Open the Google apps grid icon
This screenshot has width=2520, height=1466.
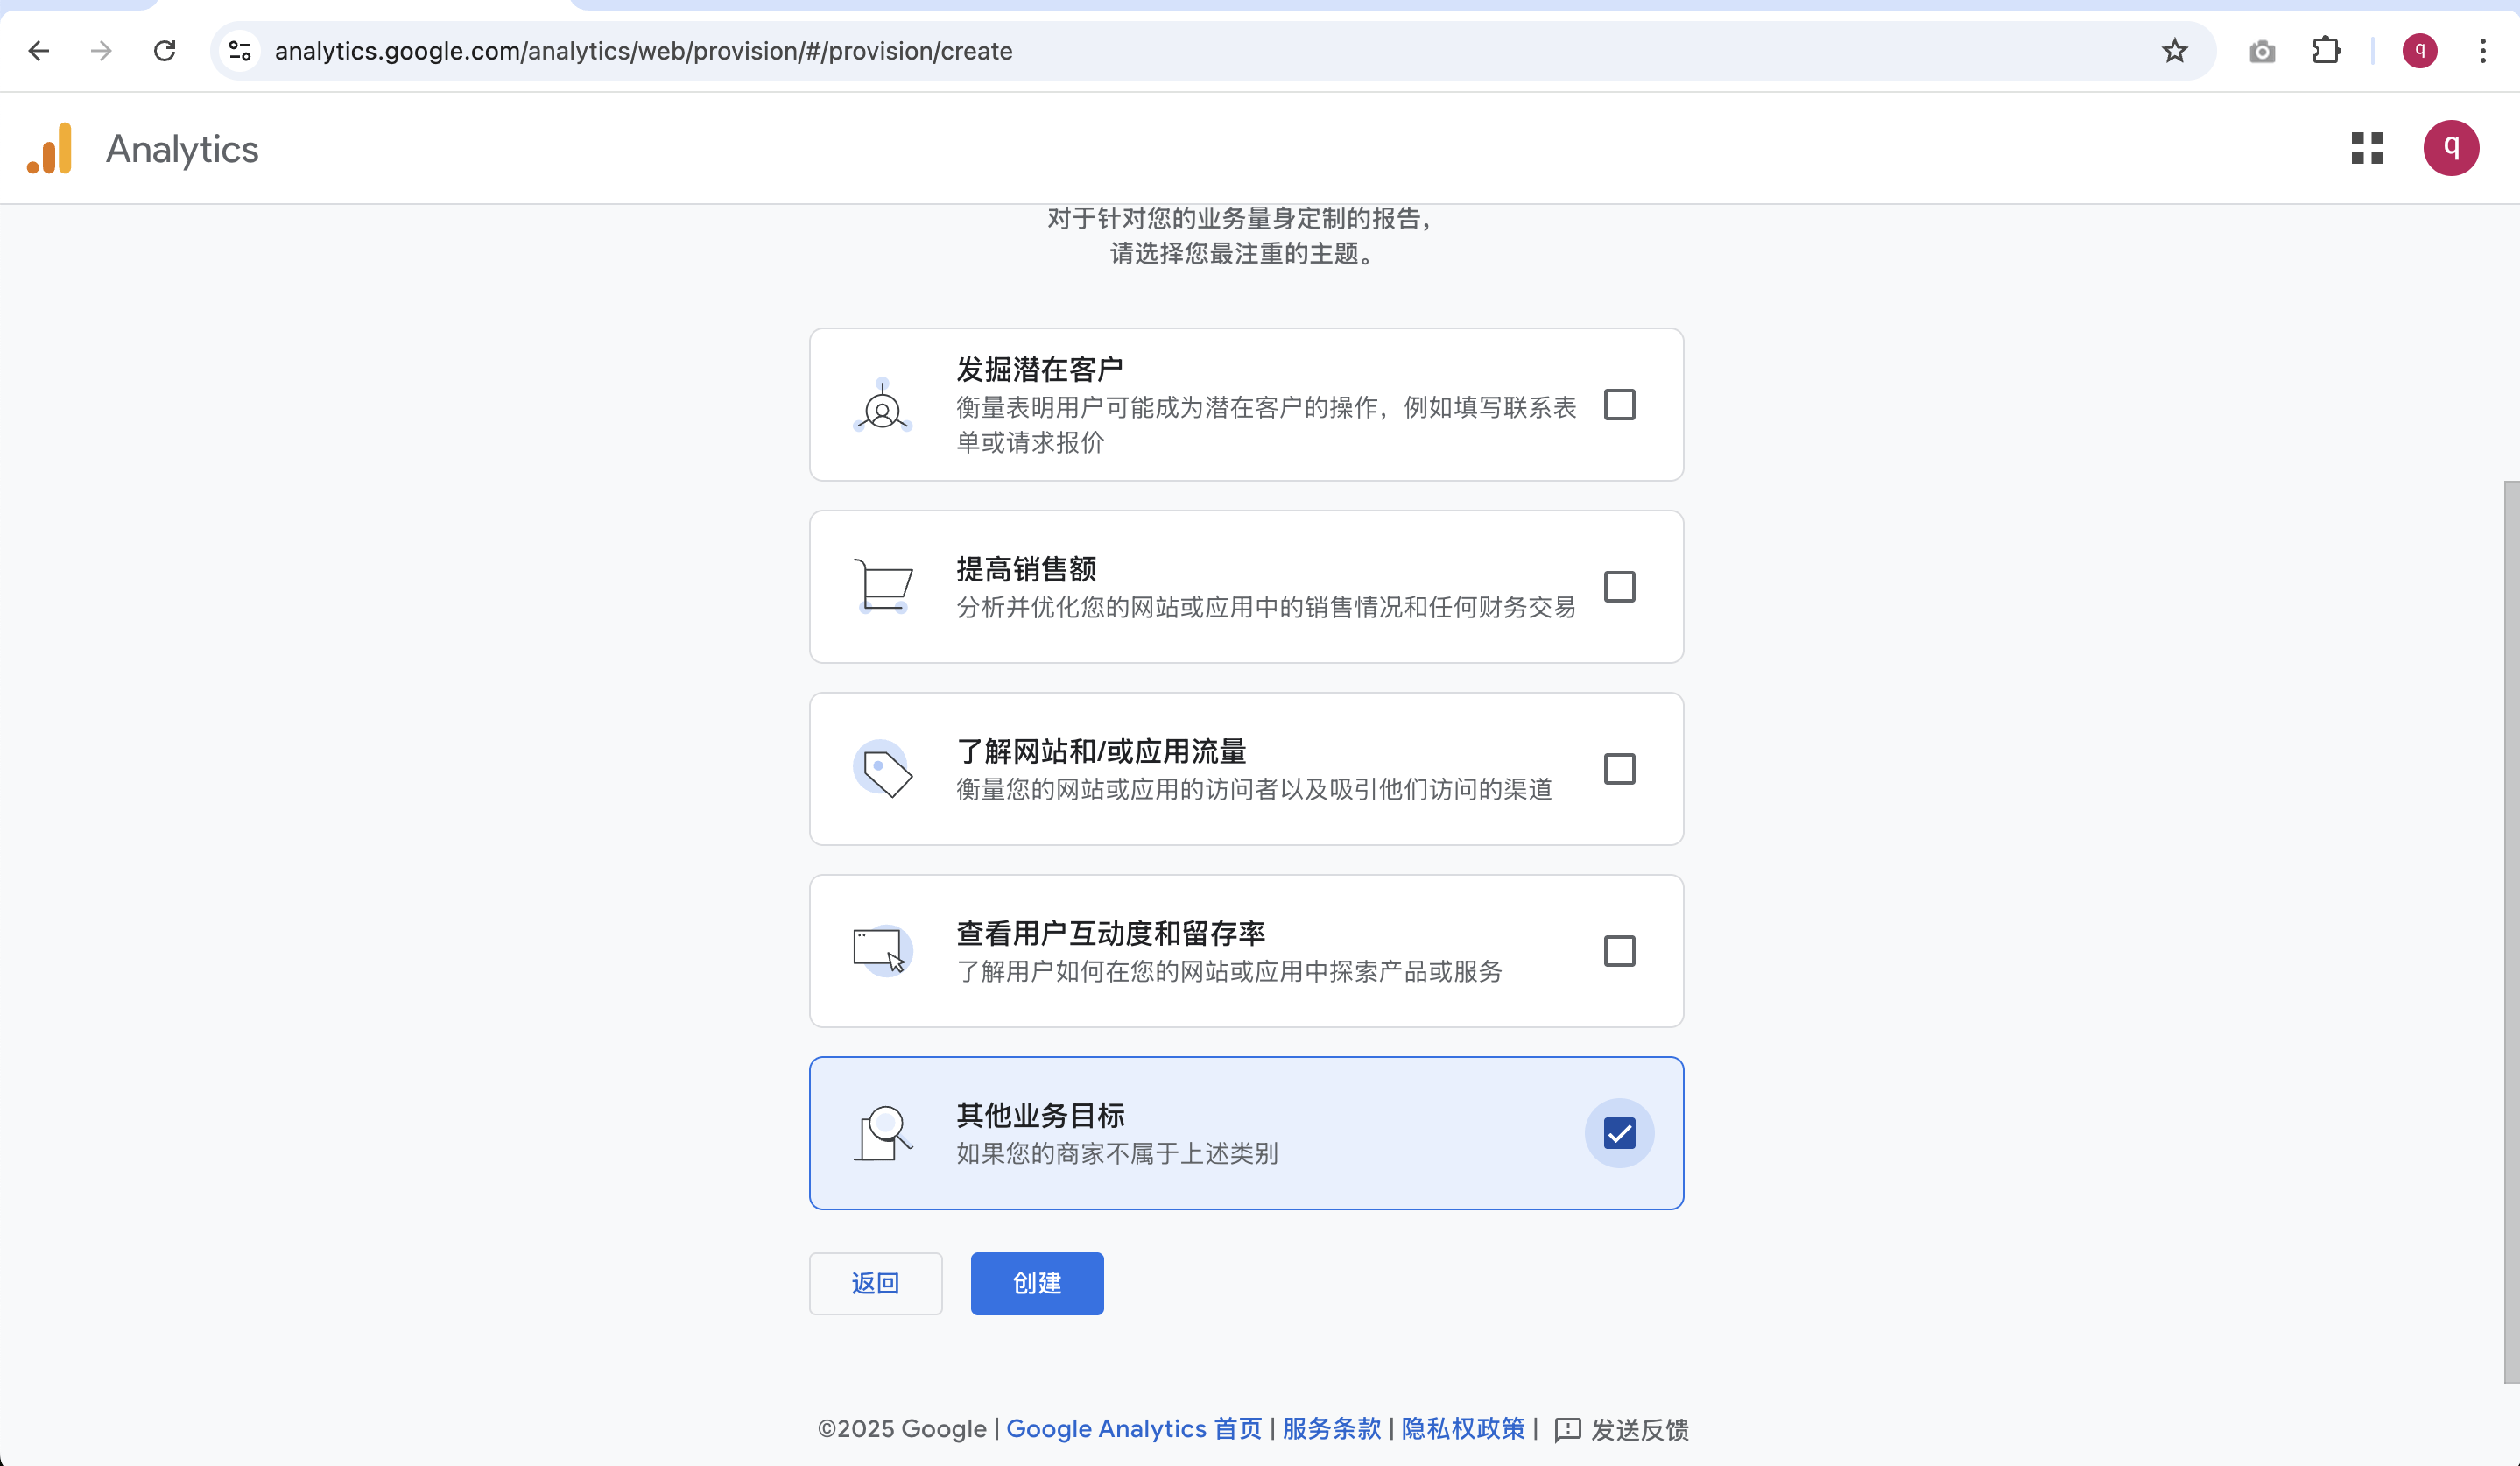coord(2366,148)
